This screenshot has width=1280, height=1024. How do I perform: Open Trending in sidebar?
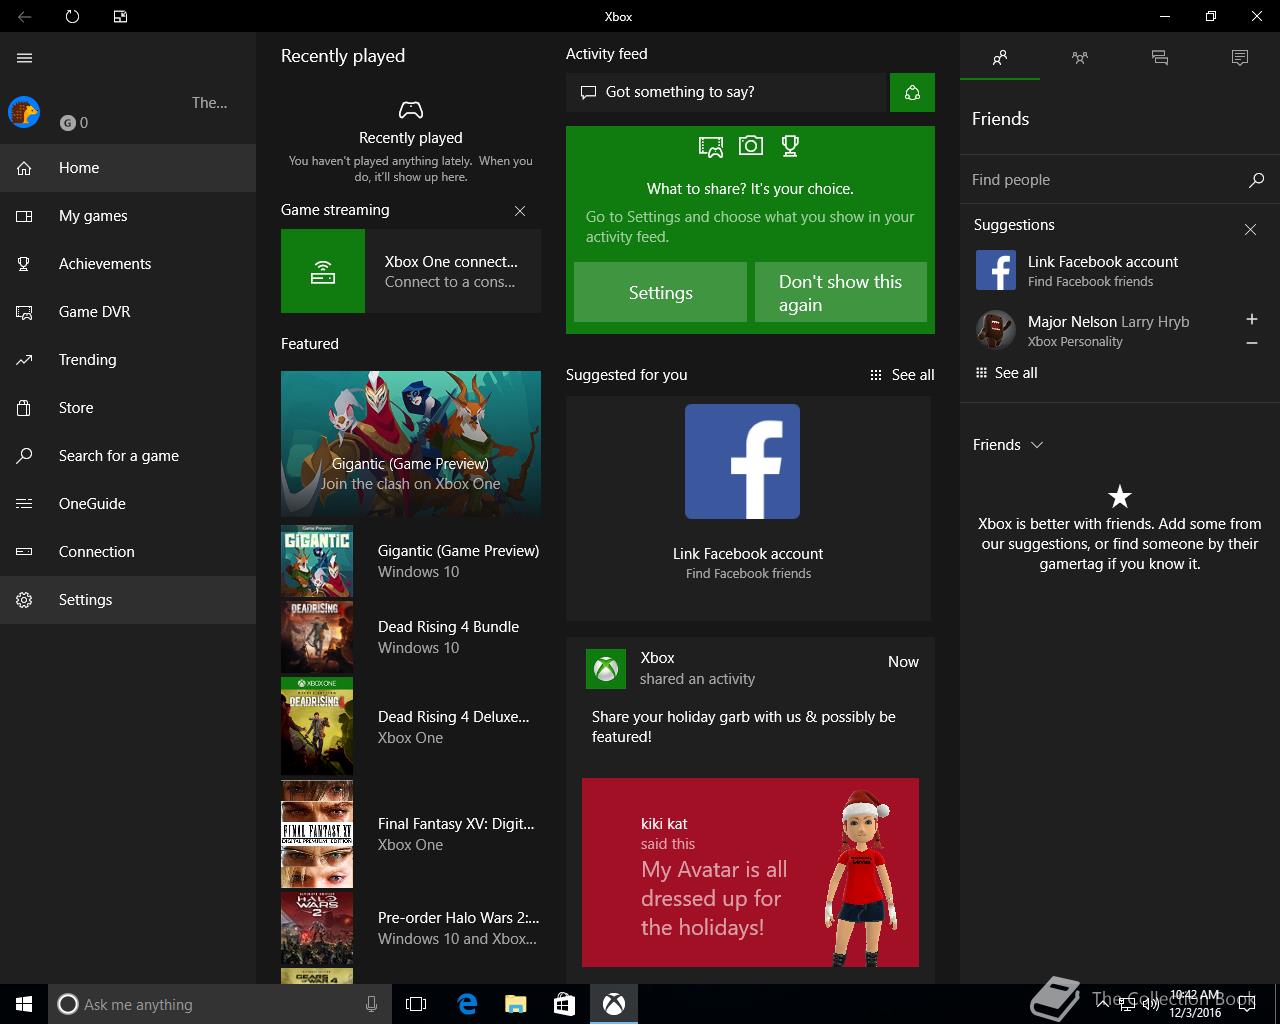128,360
